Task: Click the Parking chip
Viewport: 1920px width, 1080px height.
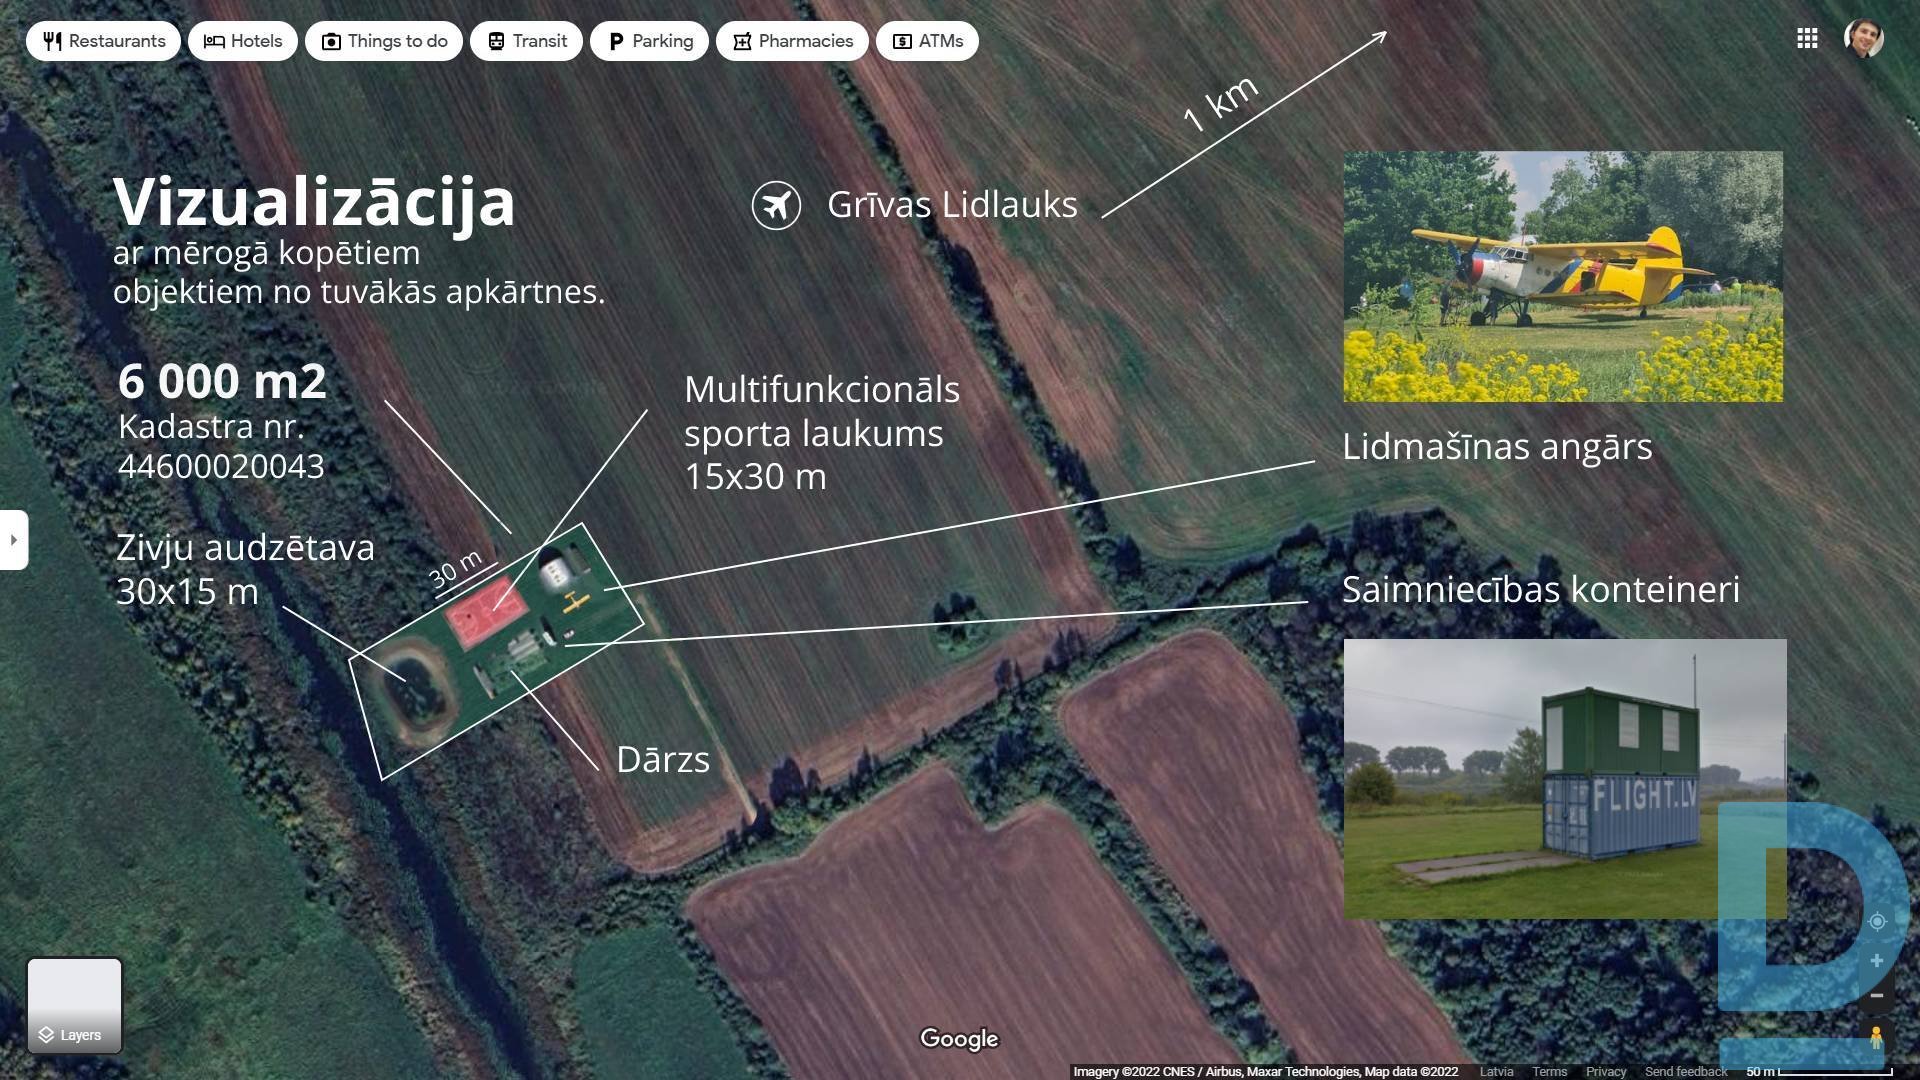Action: tap(649, 41)
